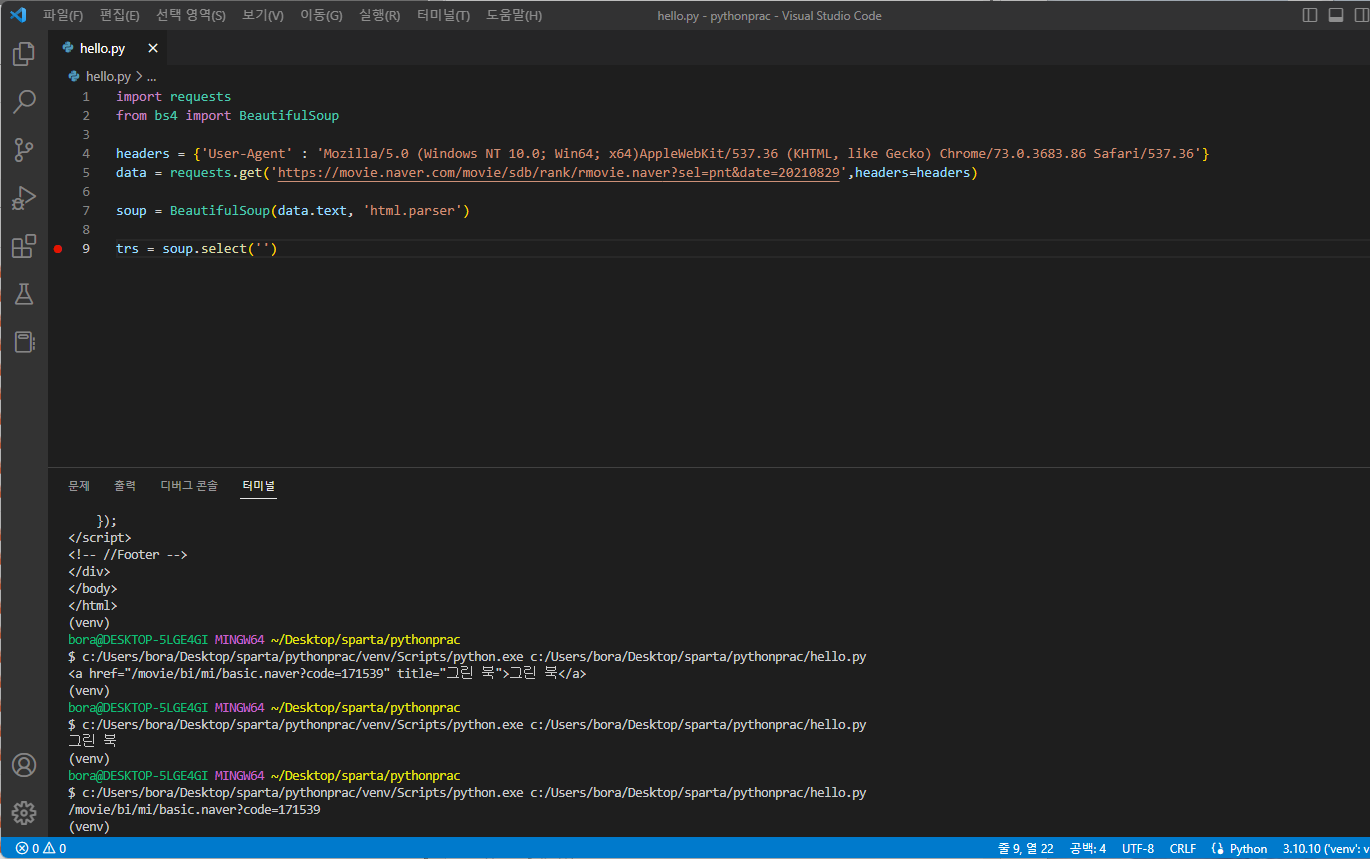Open the 파일(F) menu
The width and height of the screenshot is (1370, 859).
click(63, 16)
